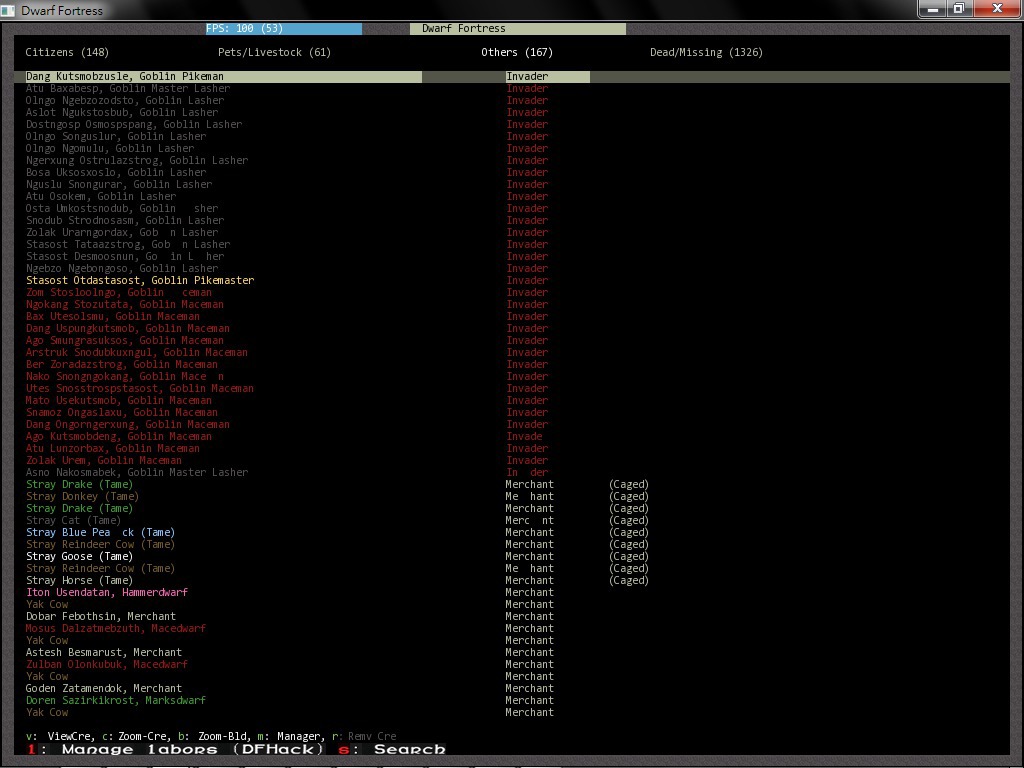Select Stray Blue Peacock (Tame)
The height and width of the screenshot is (768, 1024).
click(101, 532)
